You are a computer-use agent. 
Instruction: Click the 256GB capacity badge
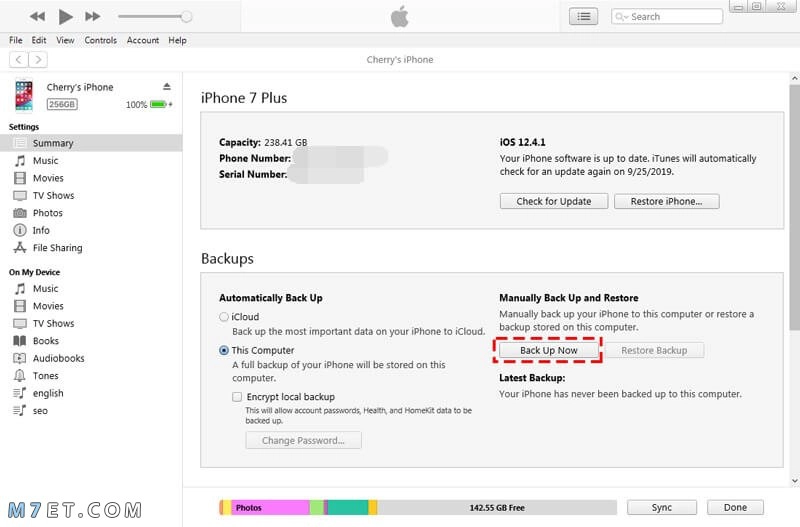[62, 105]
